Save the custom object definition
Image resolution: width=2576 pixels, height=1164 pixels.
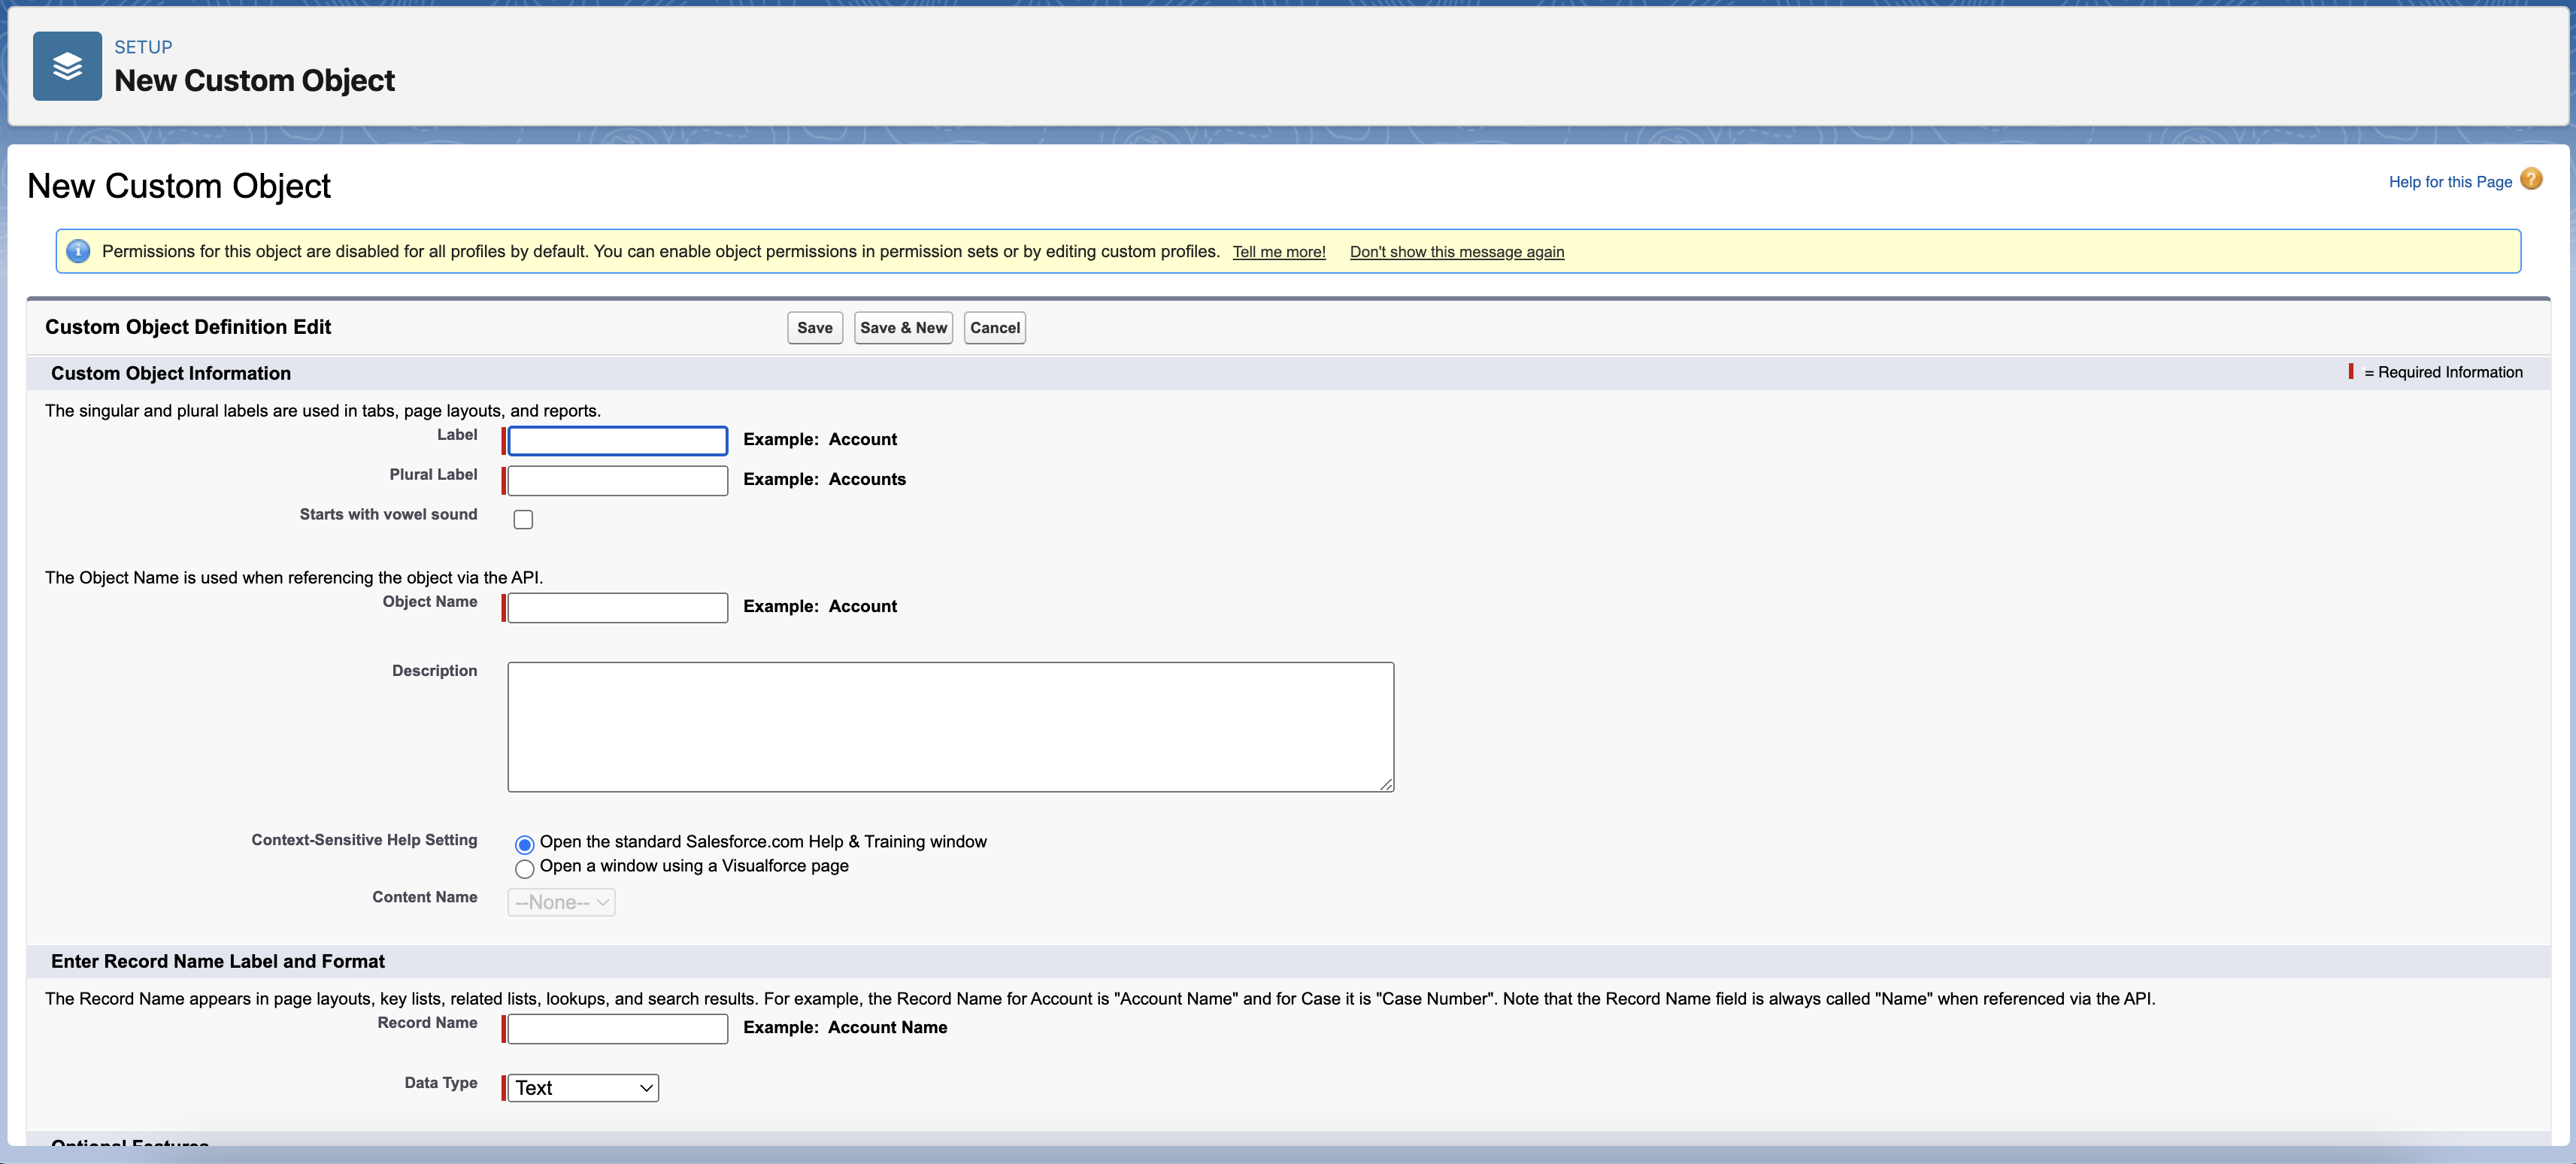tap(815, 328)
